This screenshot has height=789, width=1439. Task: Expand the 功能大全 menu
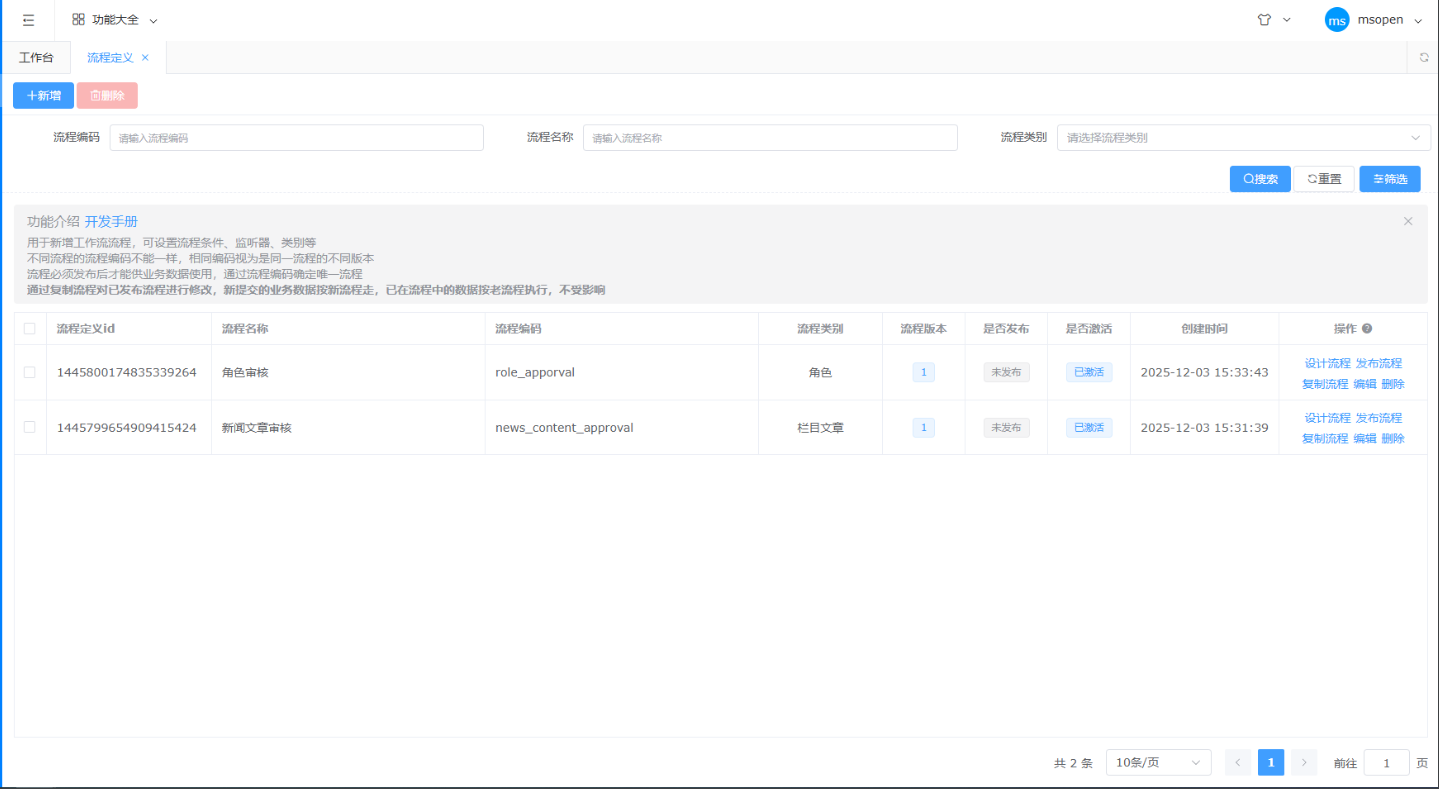pos(114,20)
